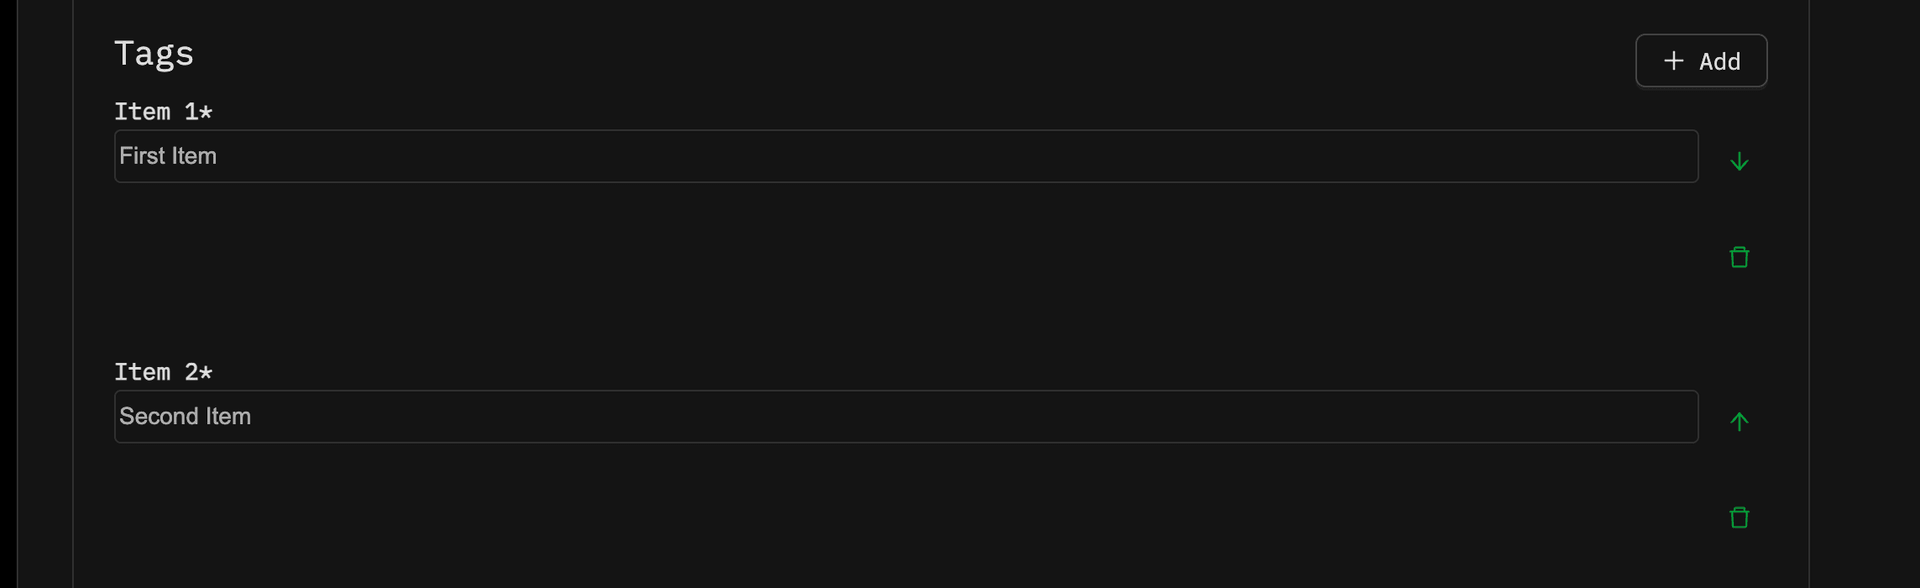Remove the First Item tag entry
Screen dimensions: 1920x588
[x=1739, y=257]
